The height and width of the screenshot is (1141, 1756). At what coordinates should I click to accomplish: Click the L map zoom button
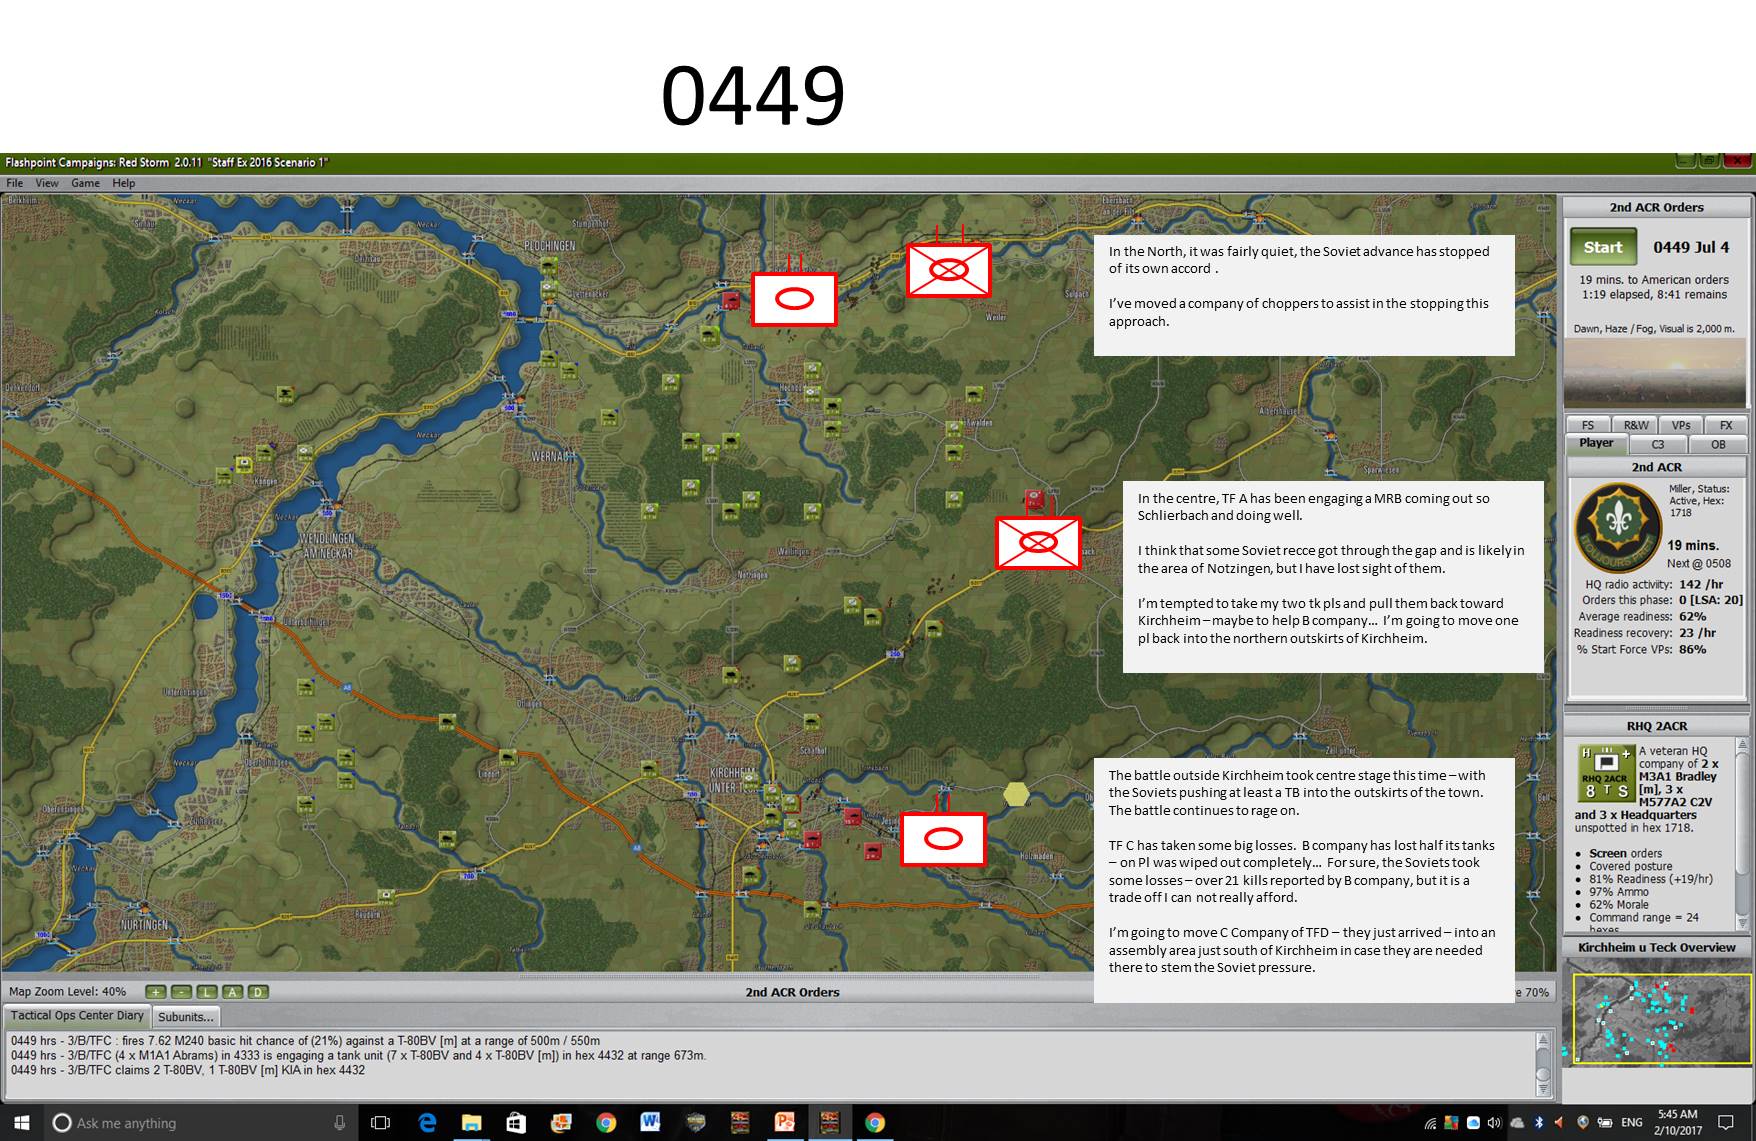pyautogui.click(x=207, y=992)
